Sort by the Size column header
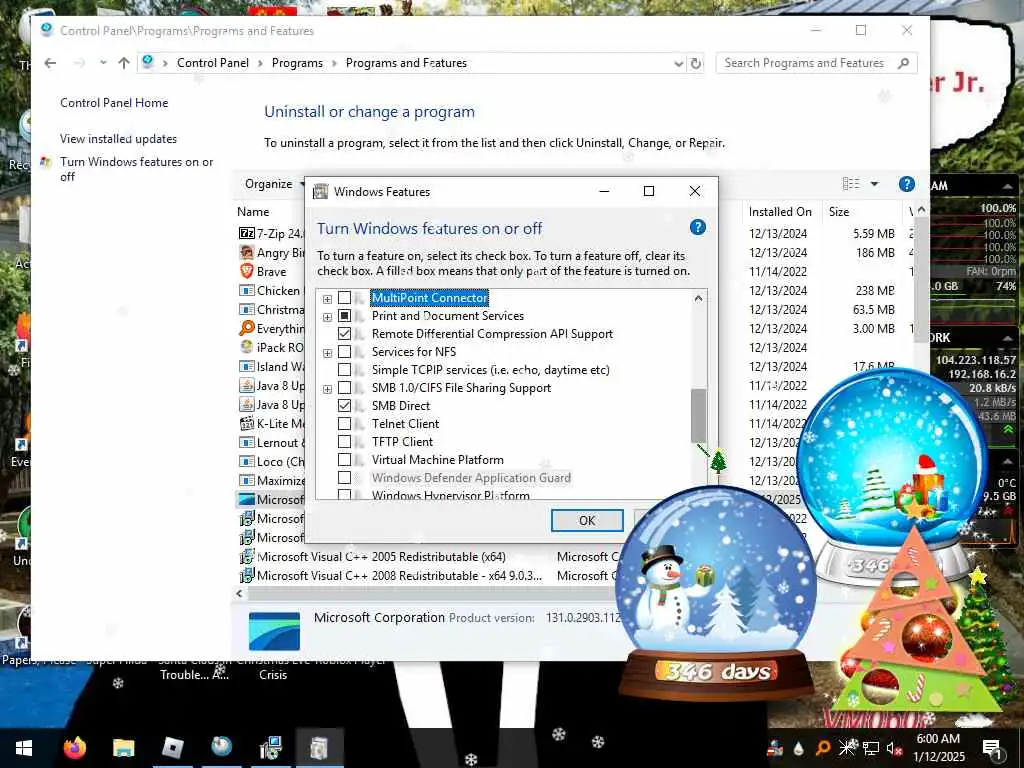The width and height of the screenshot is (1024, 768). [839, 212]
